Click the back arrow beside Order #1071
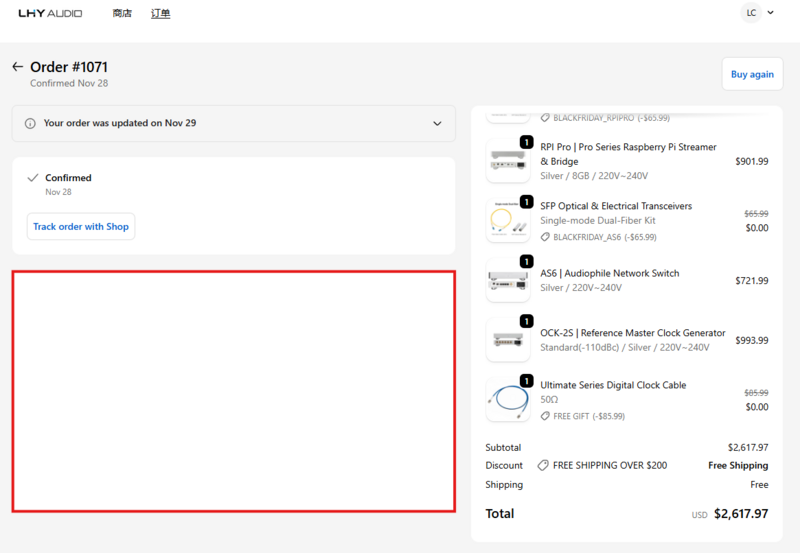800x553 pixels. [x=17, y=67]
